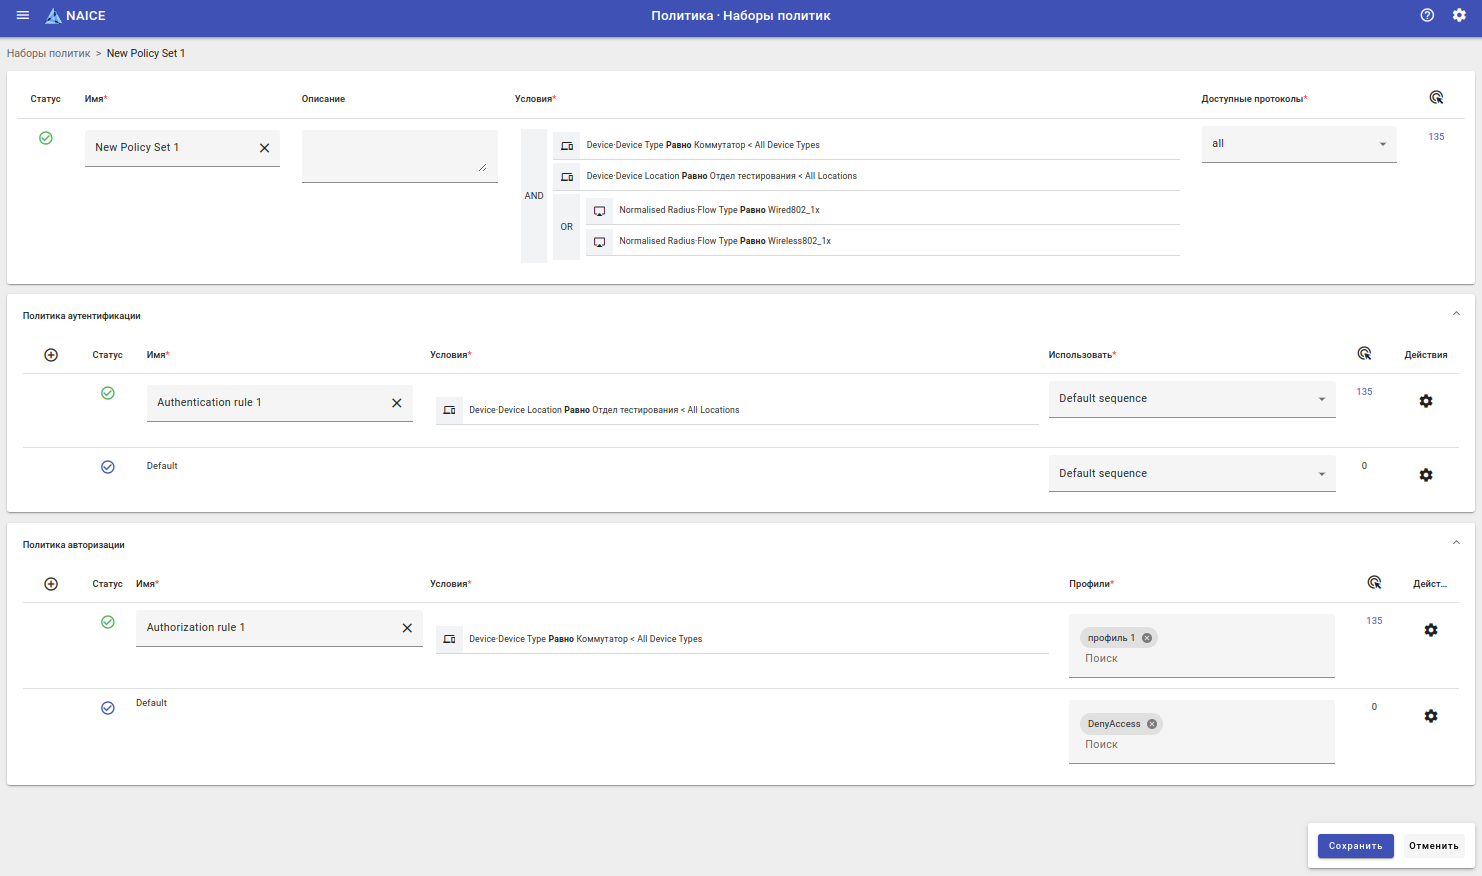Open settings gear in top bar
Viewport: 1482px width, 876px height.
click(1459, 15)
